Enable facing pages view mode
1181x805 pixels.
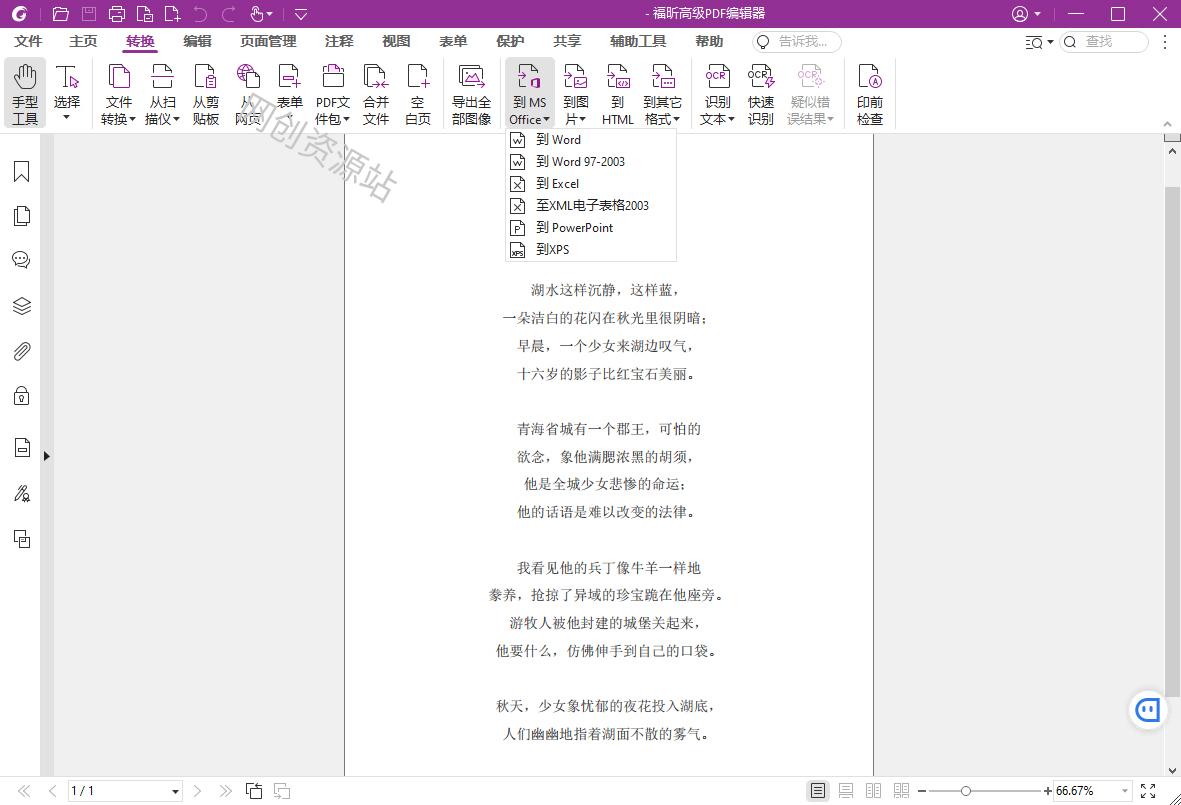tap(873, 791)
